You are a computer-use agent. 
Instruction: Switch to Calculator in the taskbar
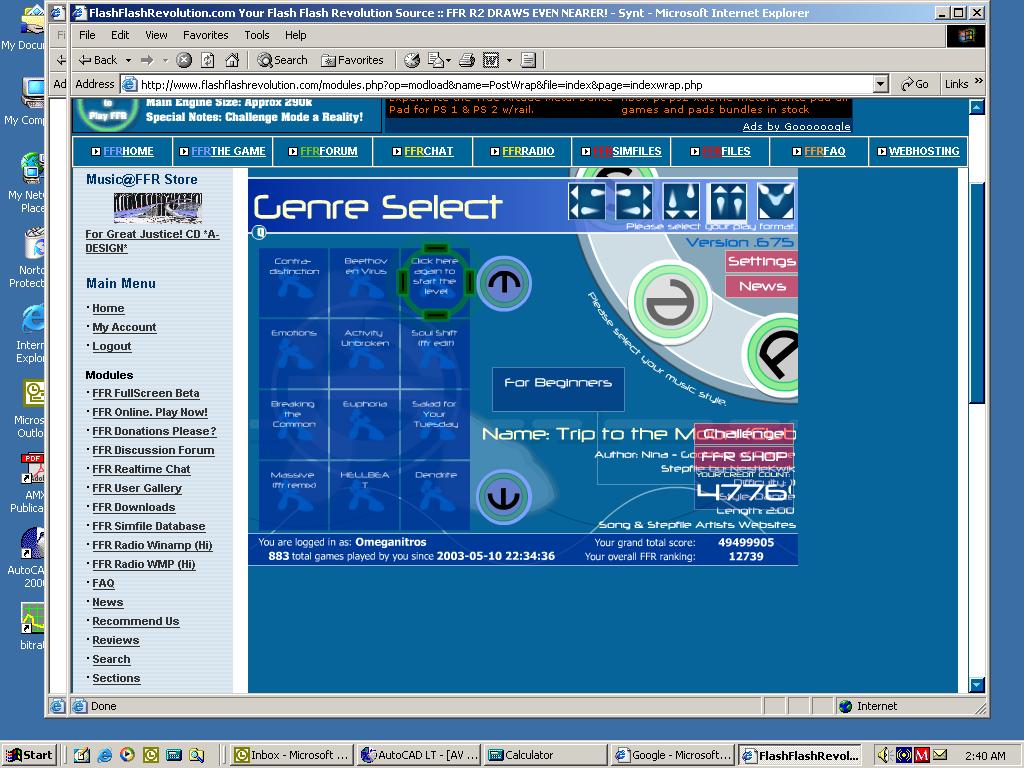coord(545,755)
